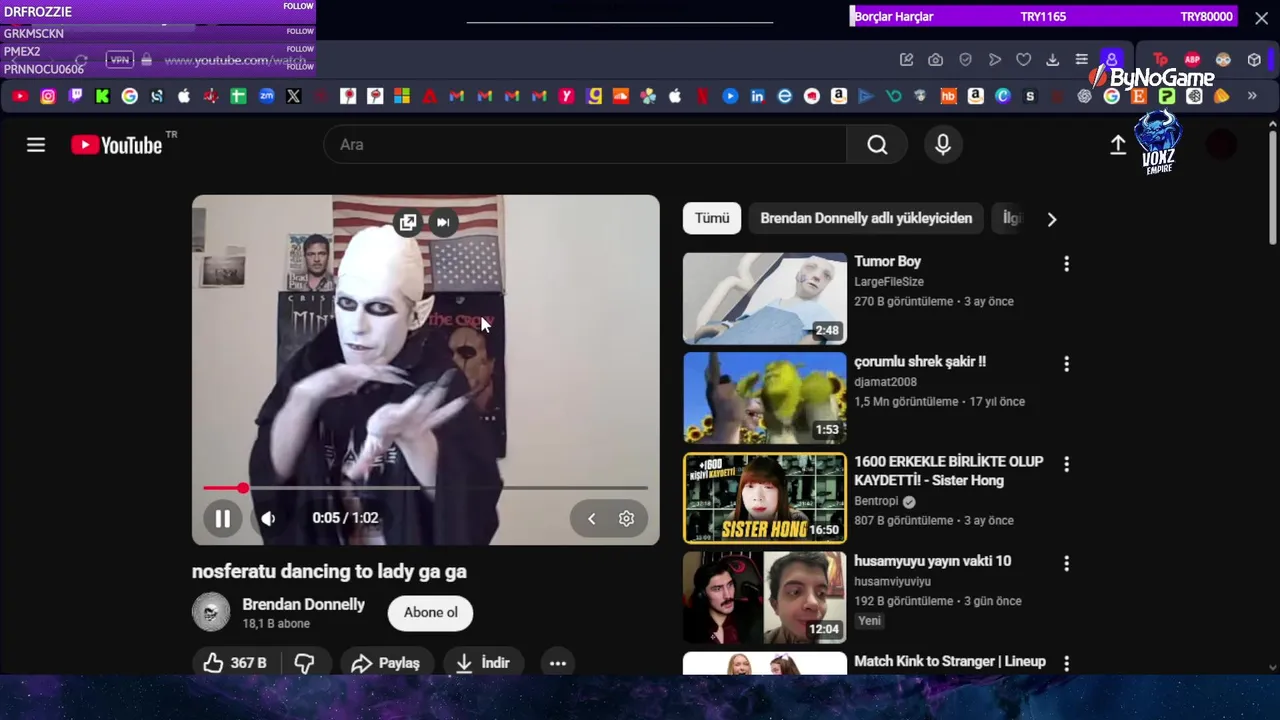This screenshot has height=720, width=1280.
Task: Start voice search with the microphone
Action: (x=943, y=145)
